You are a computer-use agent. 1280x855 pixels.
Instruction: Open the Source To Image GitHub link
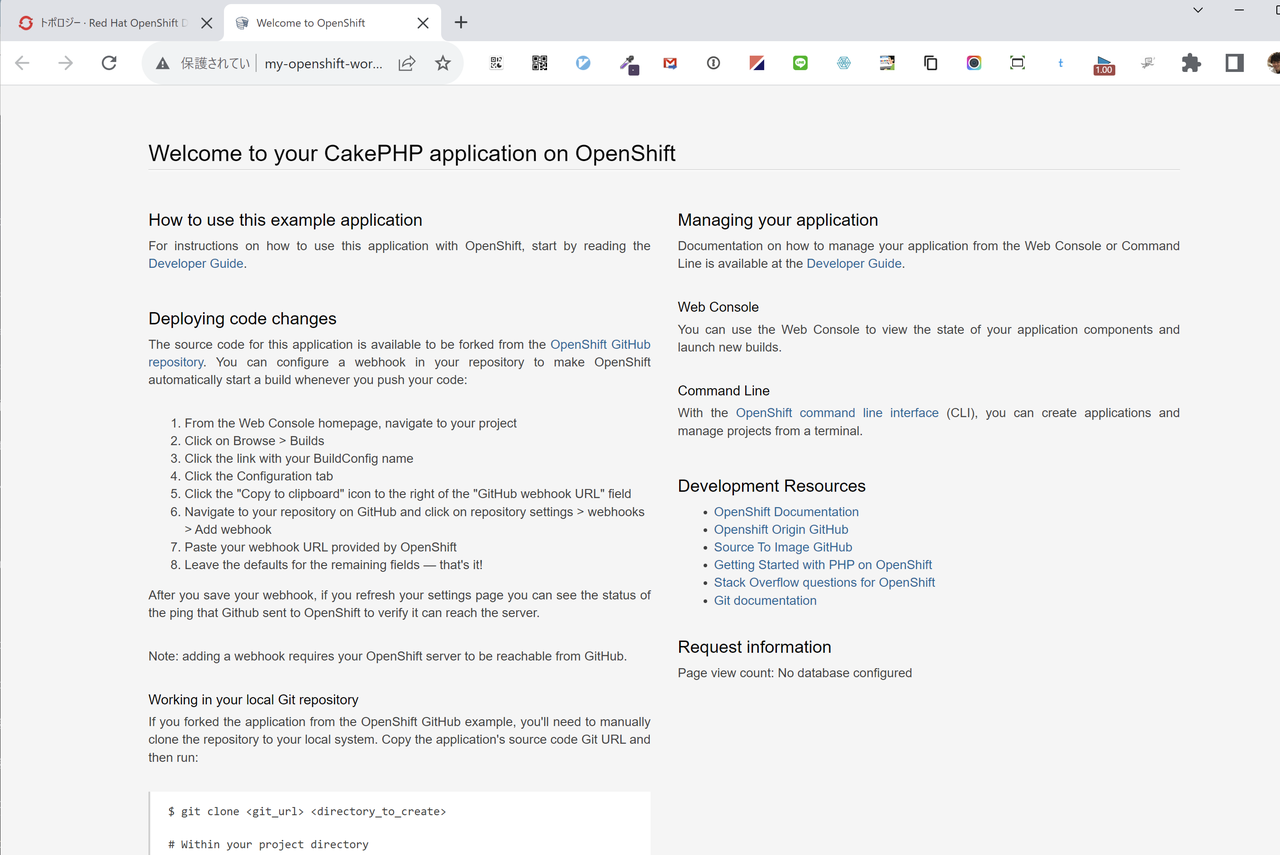coord(783,547)
